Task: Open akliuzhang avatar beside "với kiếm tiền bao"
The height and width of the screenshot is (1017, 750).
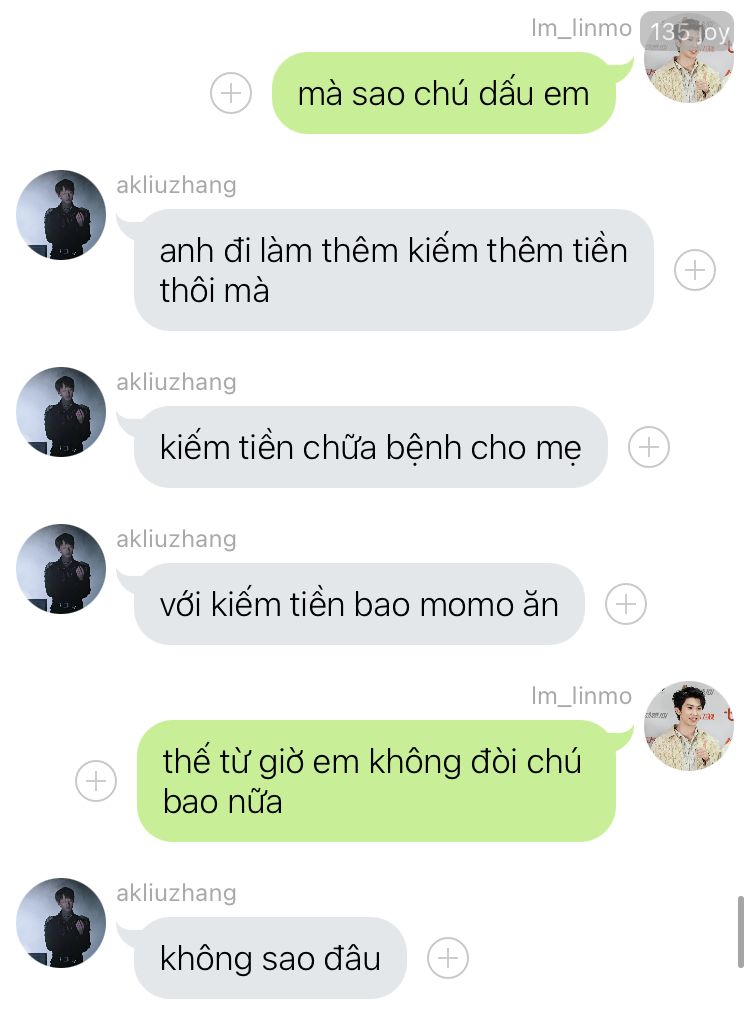Action: click(61, 569)
